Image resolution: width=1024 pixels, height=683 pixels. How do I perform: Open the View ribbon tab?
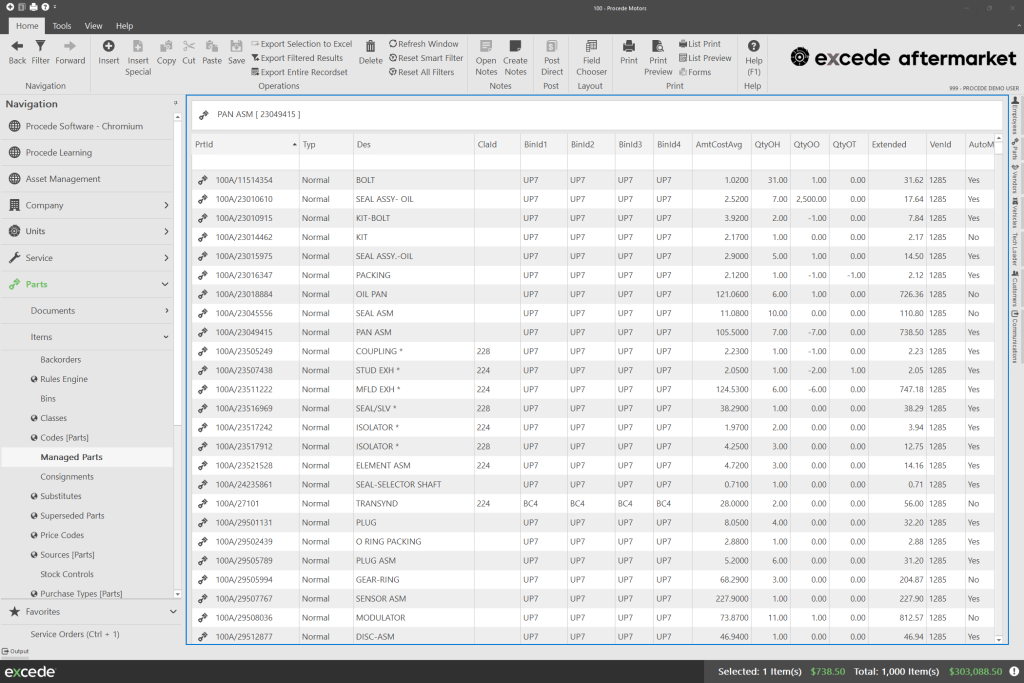pyautogui.click(x=93, y=26)
